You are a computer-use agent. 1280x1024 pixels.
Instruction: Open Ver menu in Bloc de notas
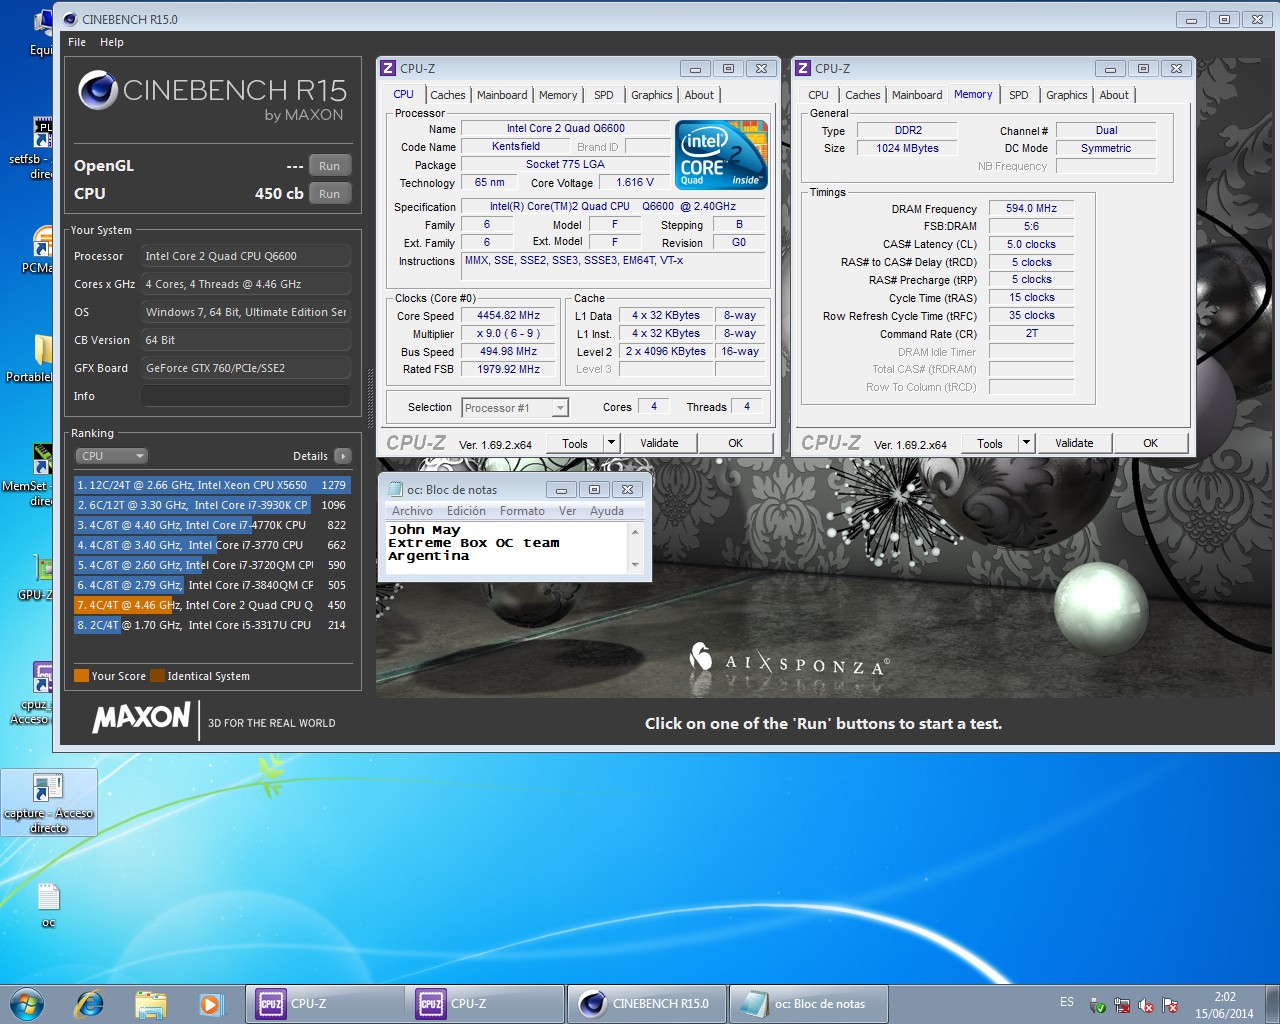point(567,511)
